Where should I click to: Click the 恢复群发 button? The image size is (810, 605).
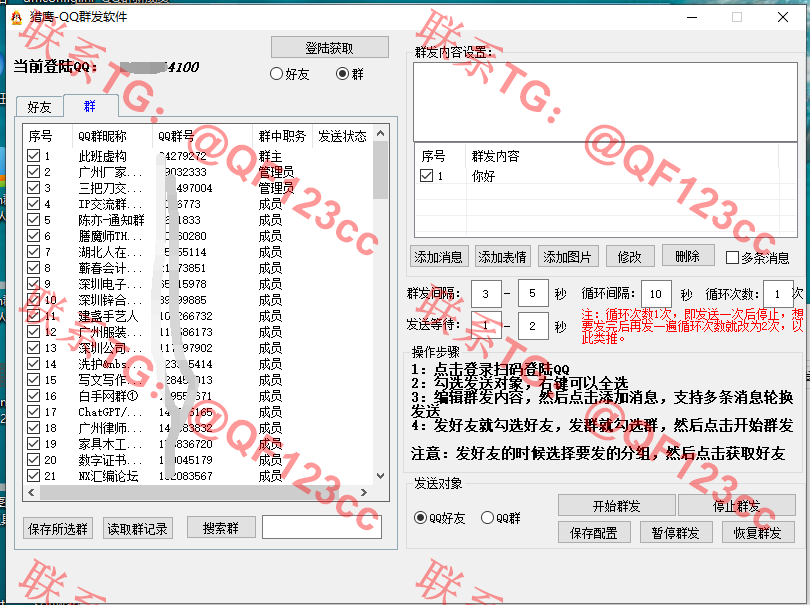click(758, 533)
